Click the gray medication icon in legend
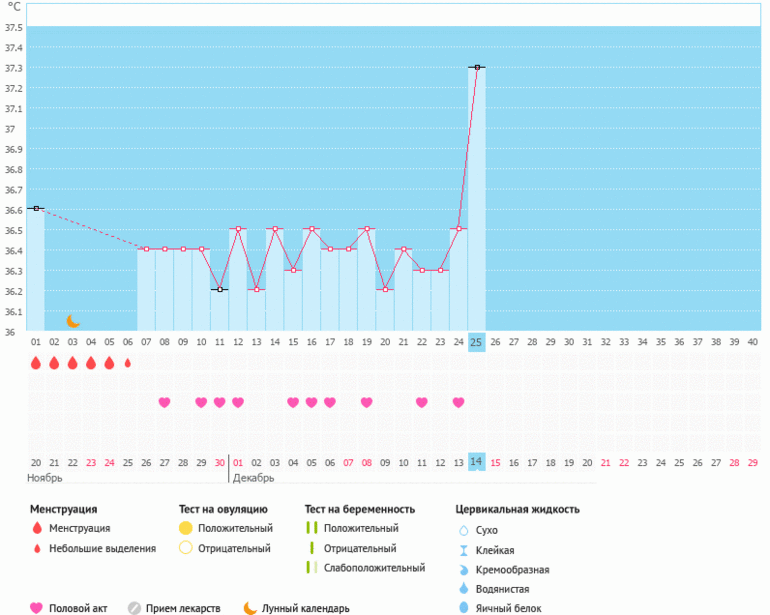Image resolution: width=770 pixels, height=615 pixels. (134, 607)
